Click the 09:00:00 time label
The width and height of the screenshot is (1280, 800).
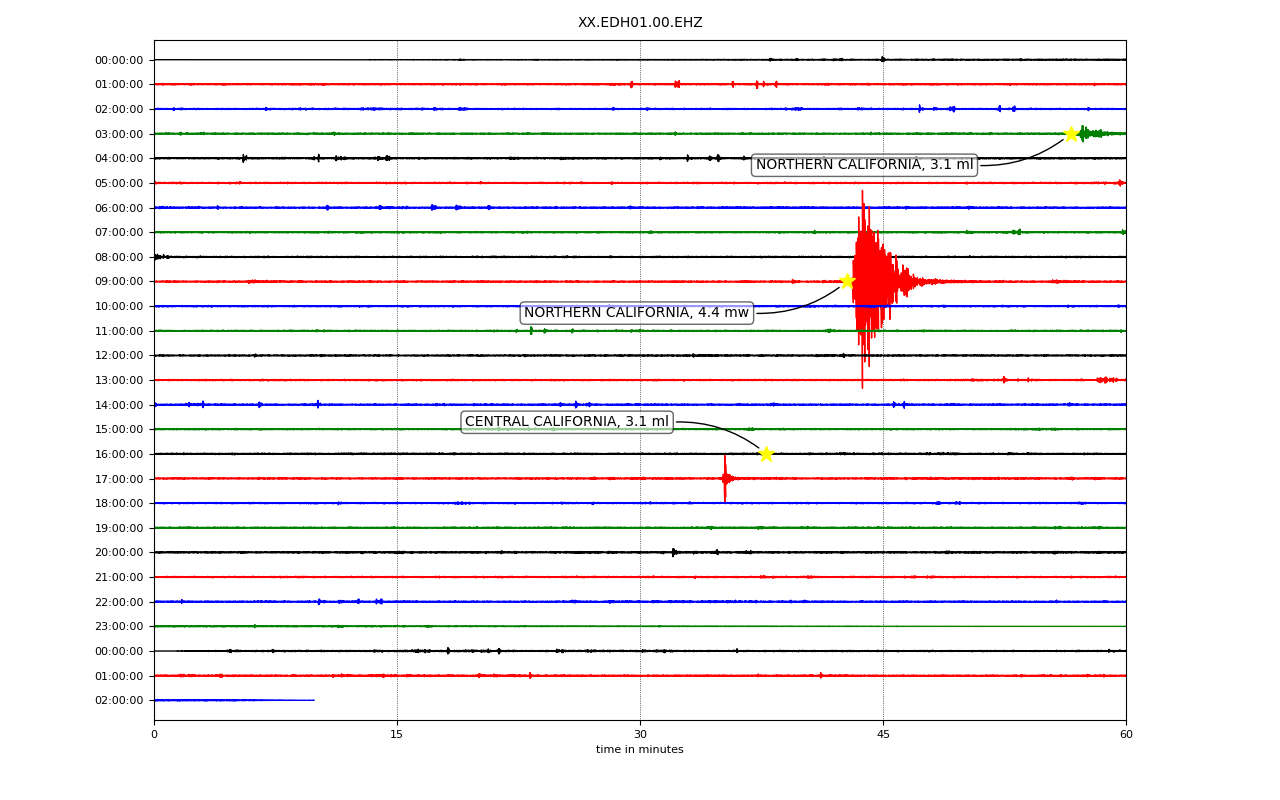119,282
